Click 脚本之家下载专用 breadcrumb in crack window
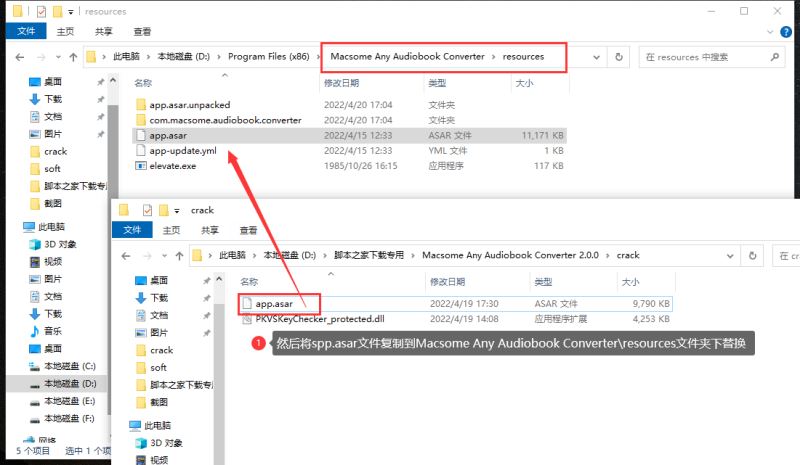The image size is (800, 465). click(369, 255)
